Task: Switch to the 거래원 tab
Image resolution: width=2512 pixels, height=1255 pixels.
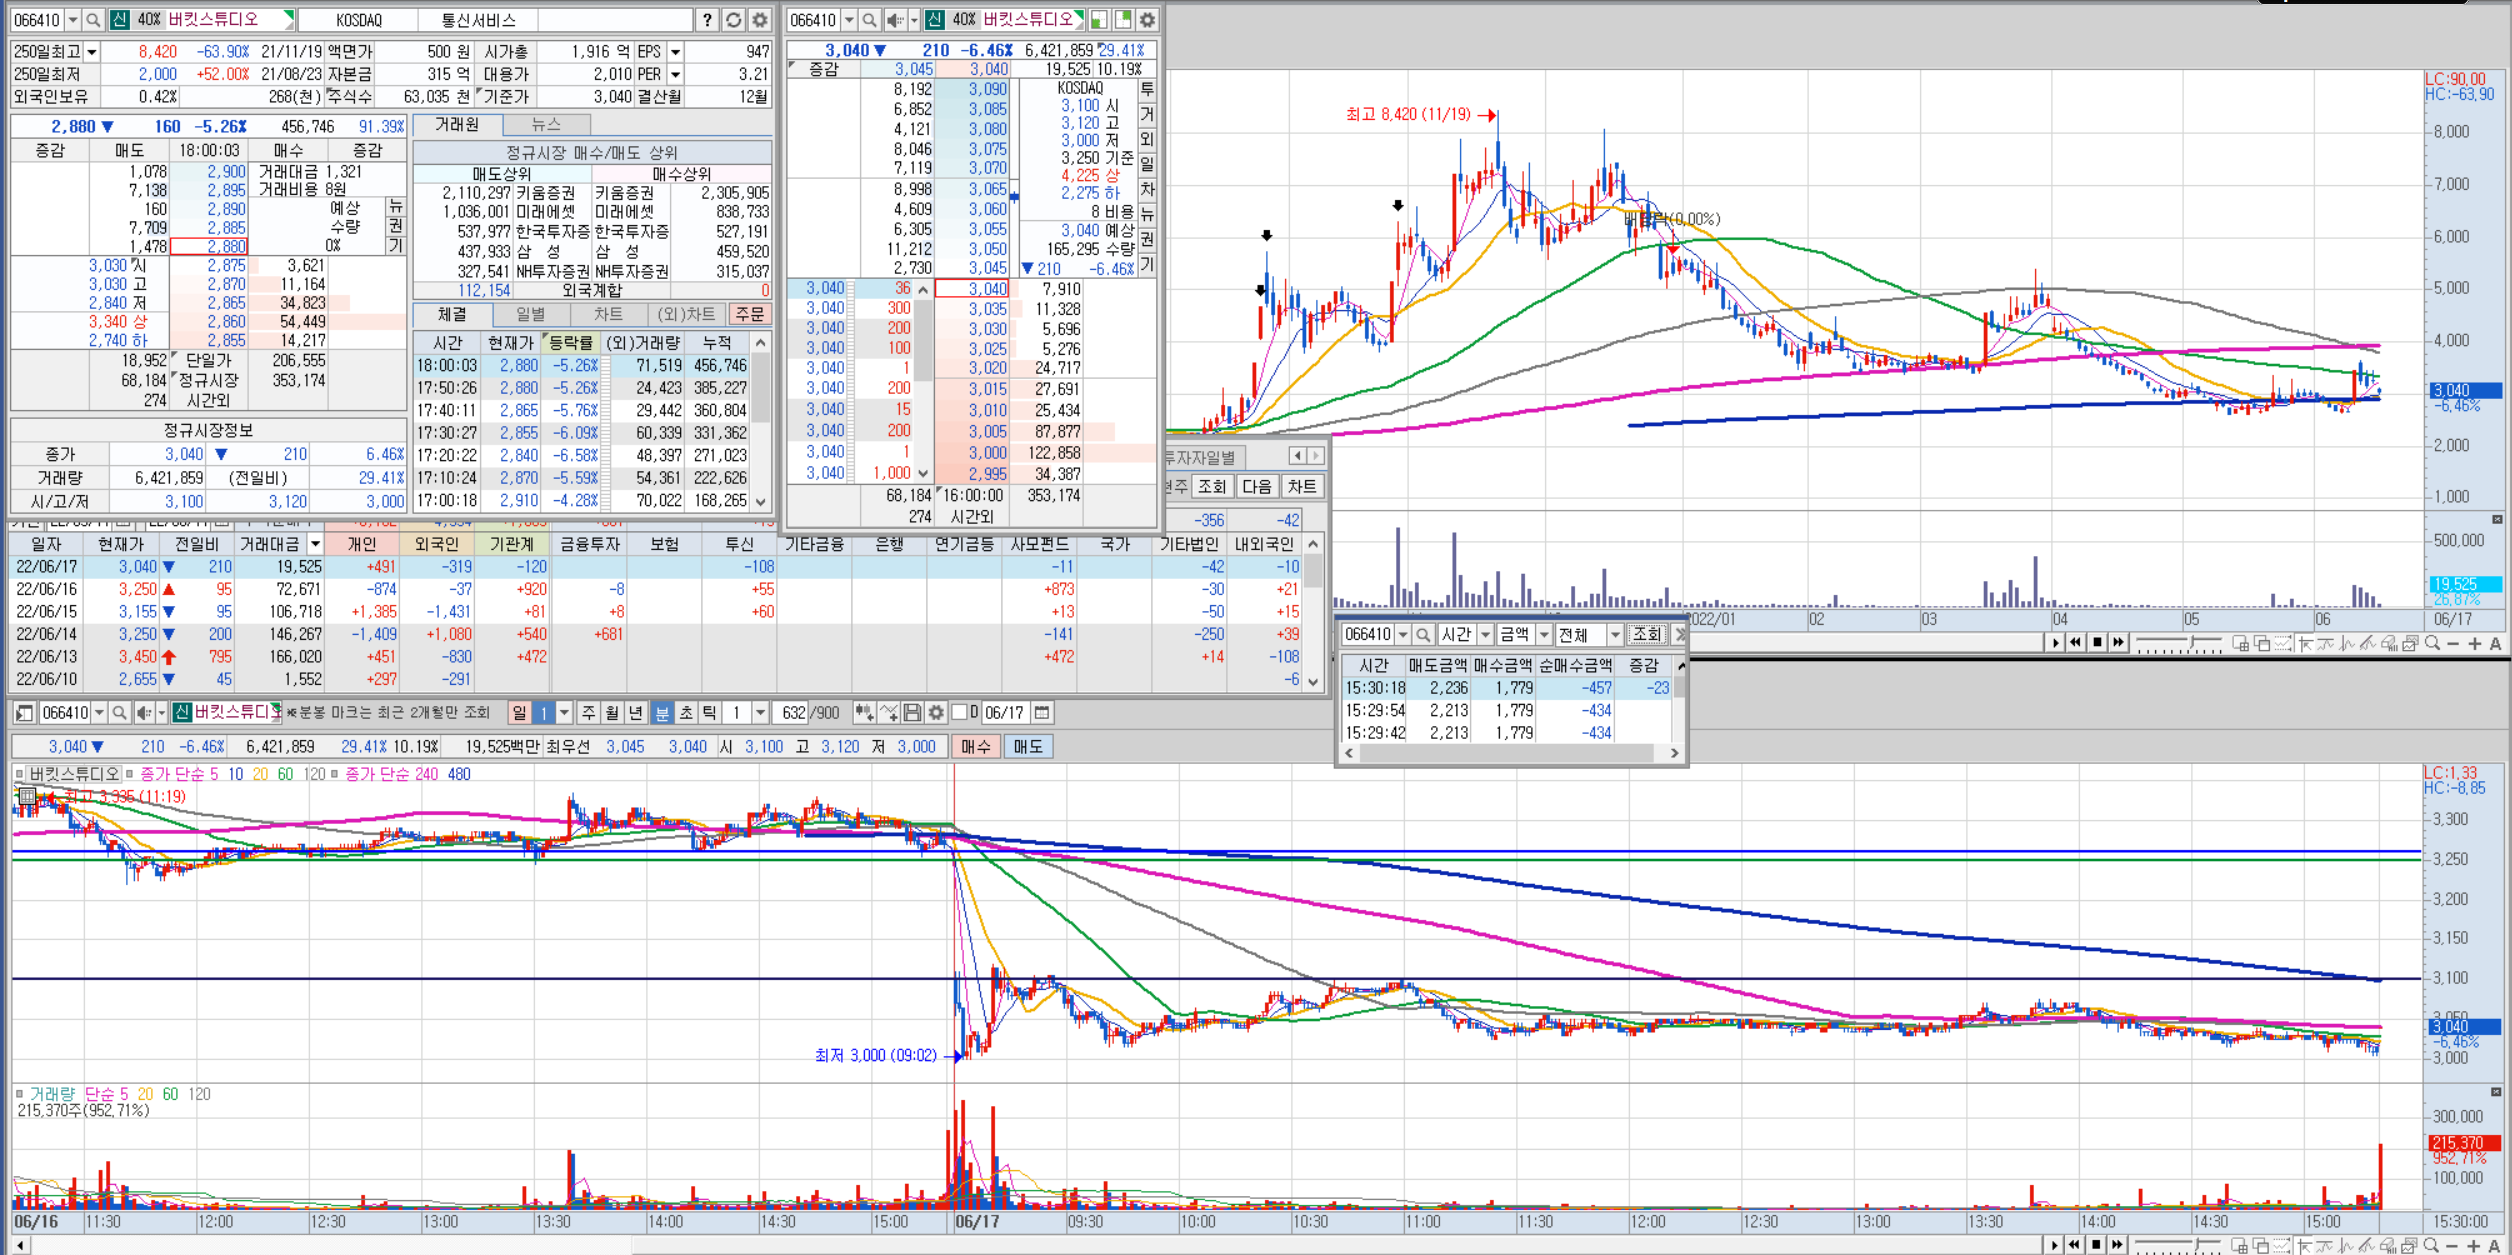Action: 457,124
